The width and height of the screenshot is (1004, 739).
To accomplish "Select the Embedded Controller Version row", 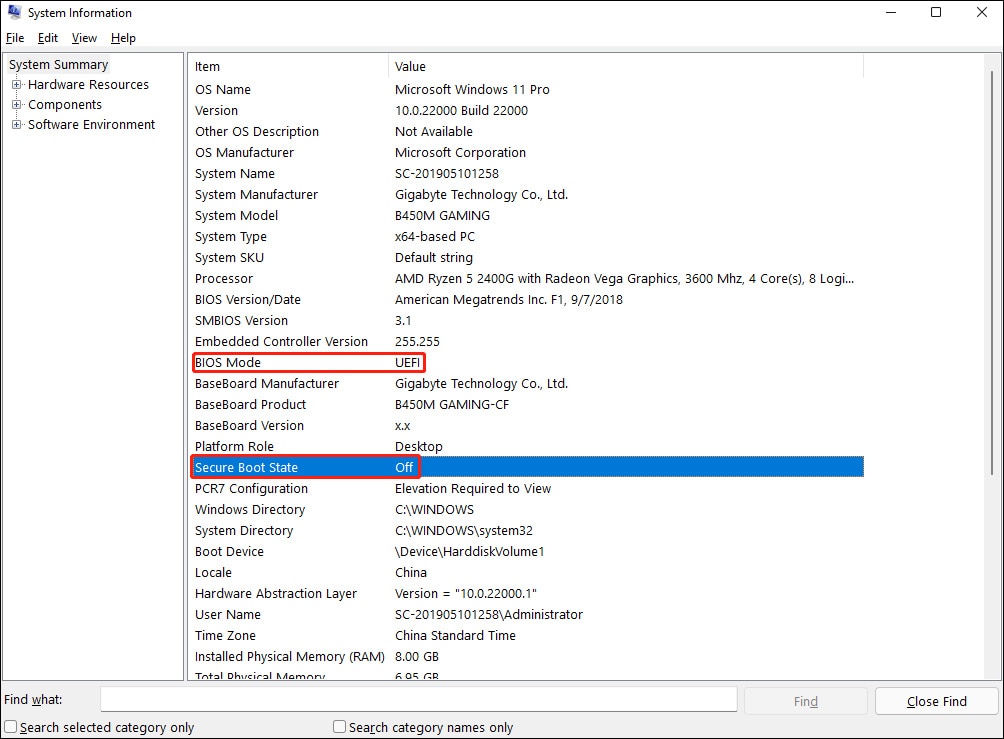I will pyautogui.click(x=527, y=341).
